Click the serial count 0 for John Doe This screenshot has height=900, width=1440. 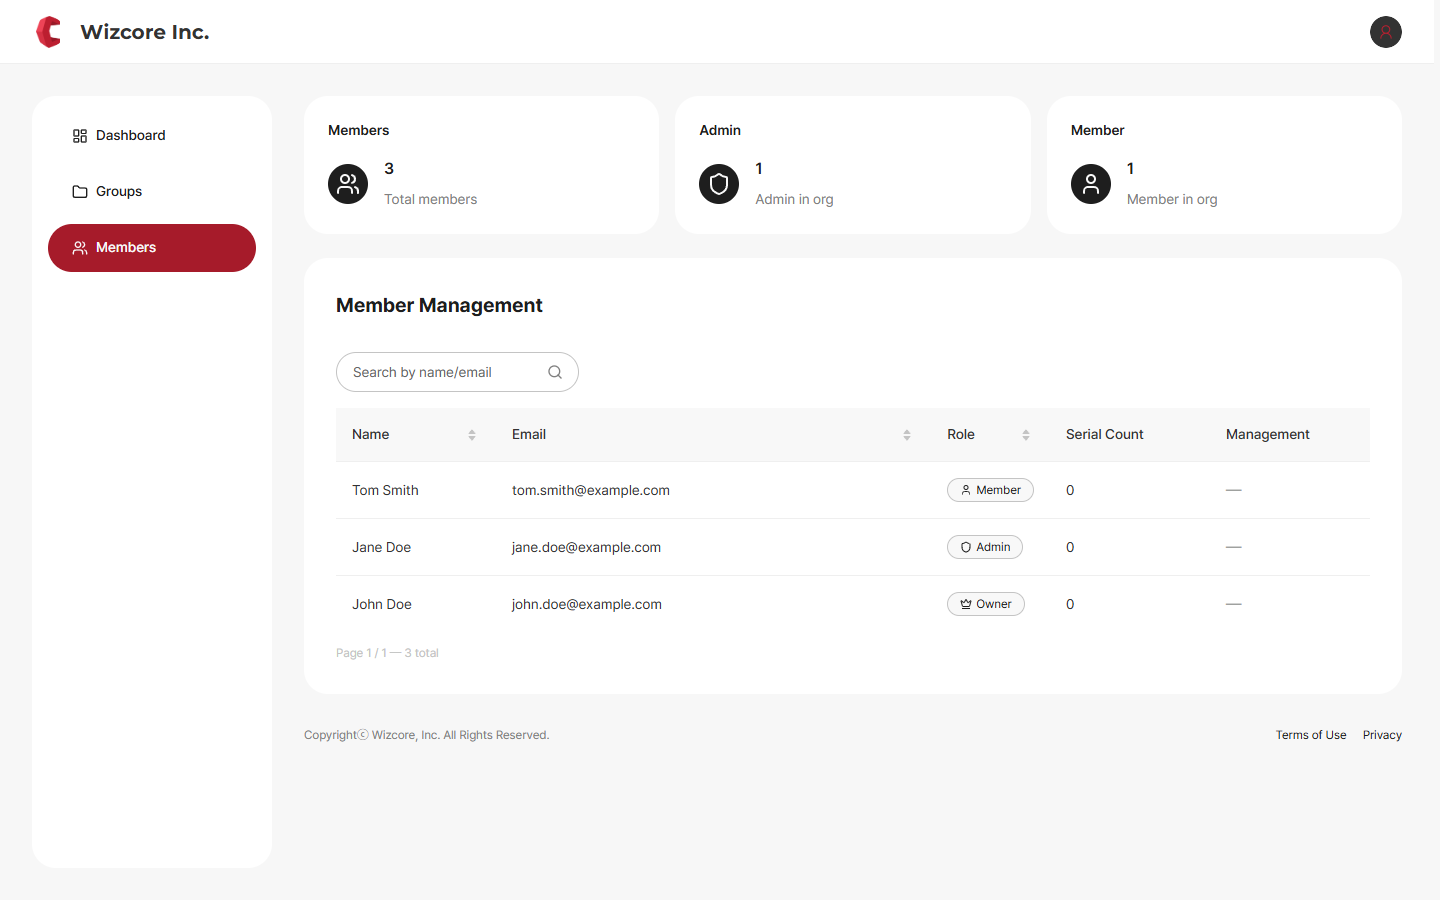pos(1070,604)
